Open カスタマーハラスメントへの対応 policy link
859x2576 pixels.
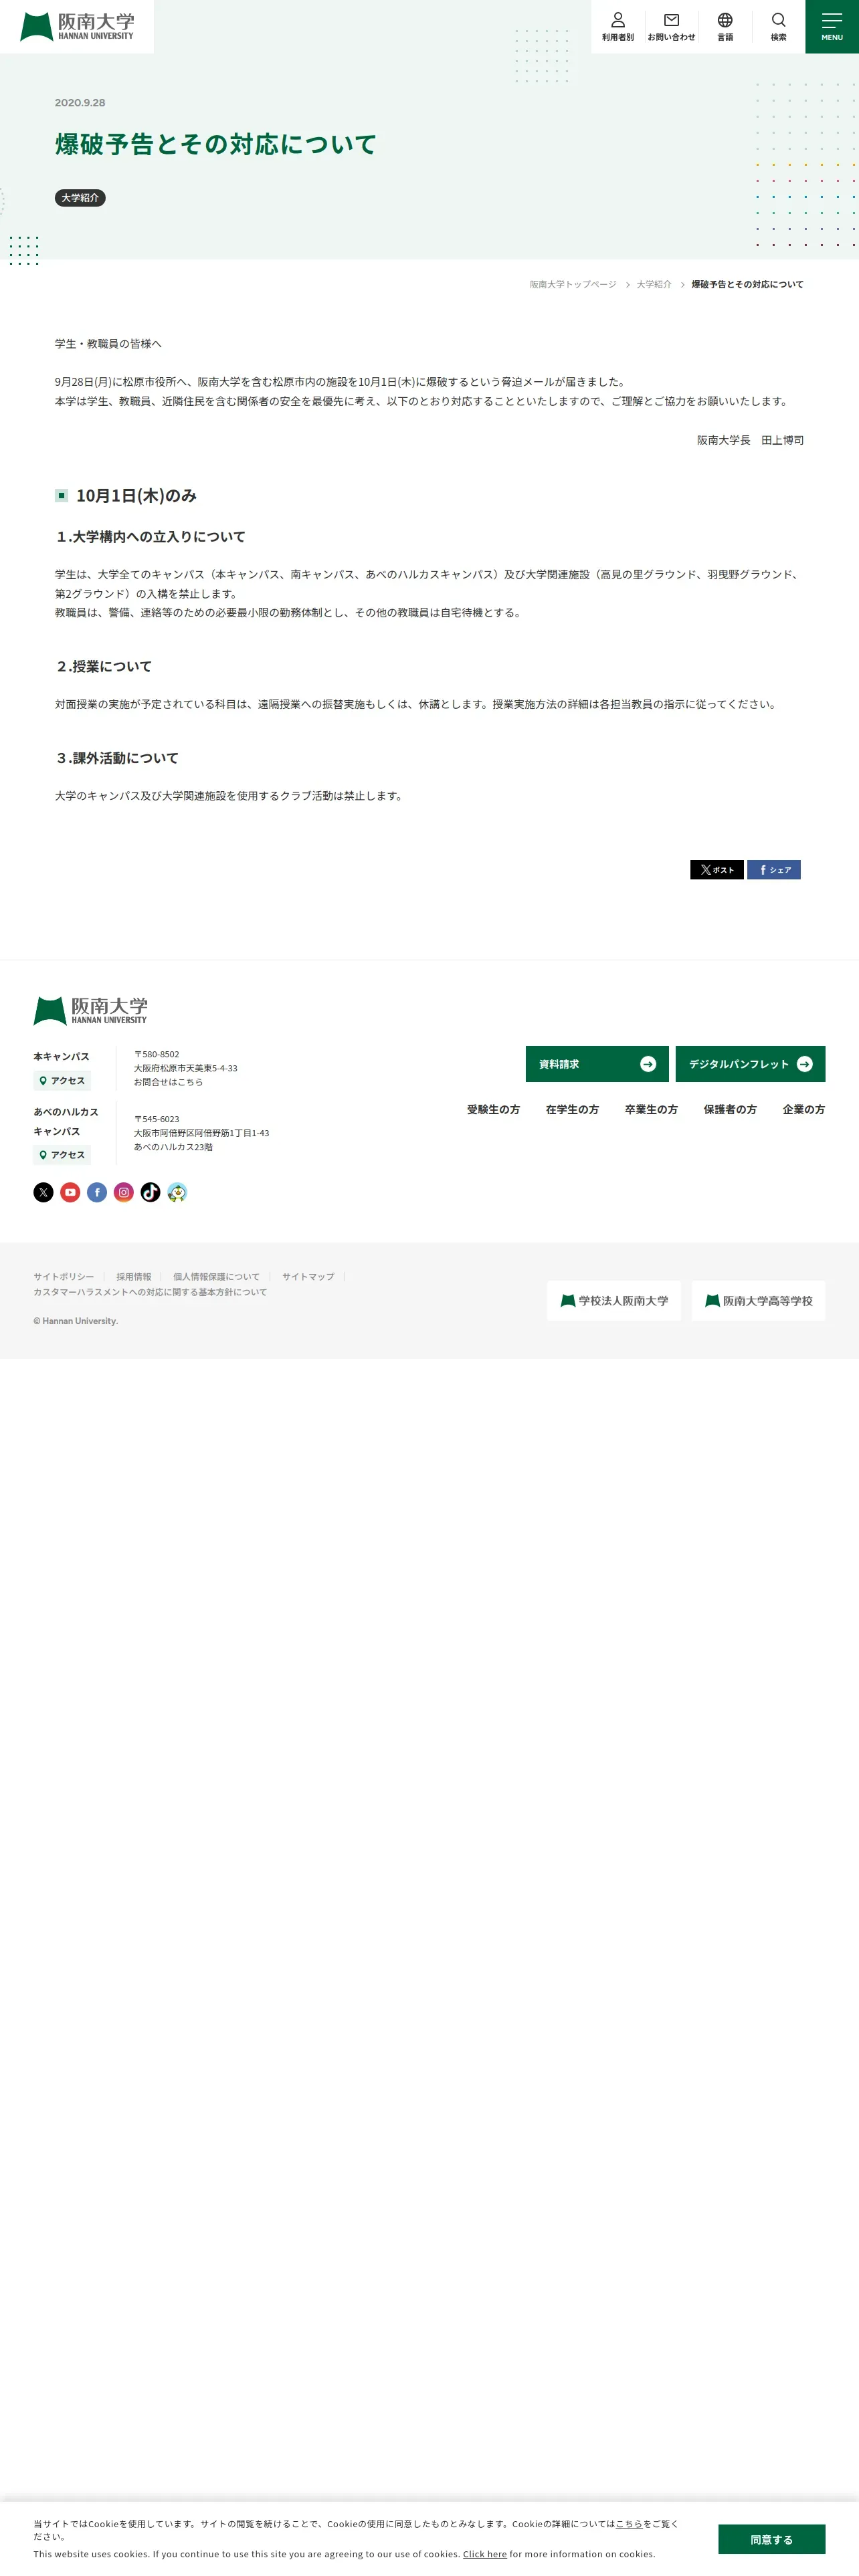(x=150, y=1293)
